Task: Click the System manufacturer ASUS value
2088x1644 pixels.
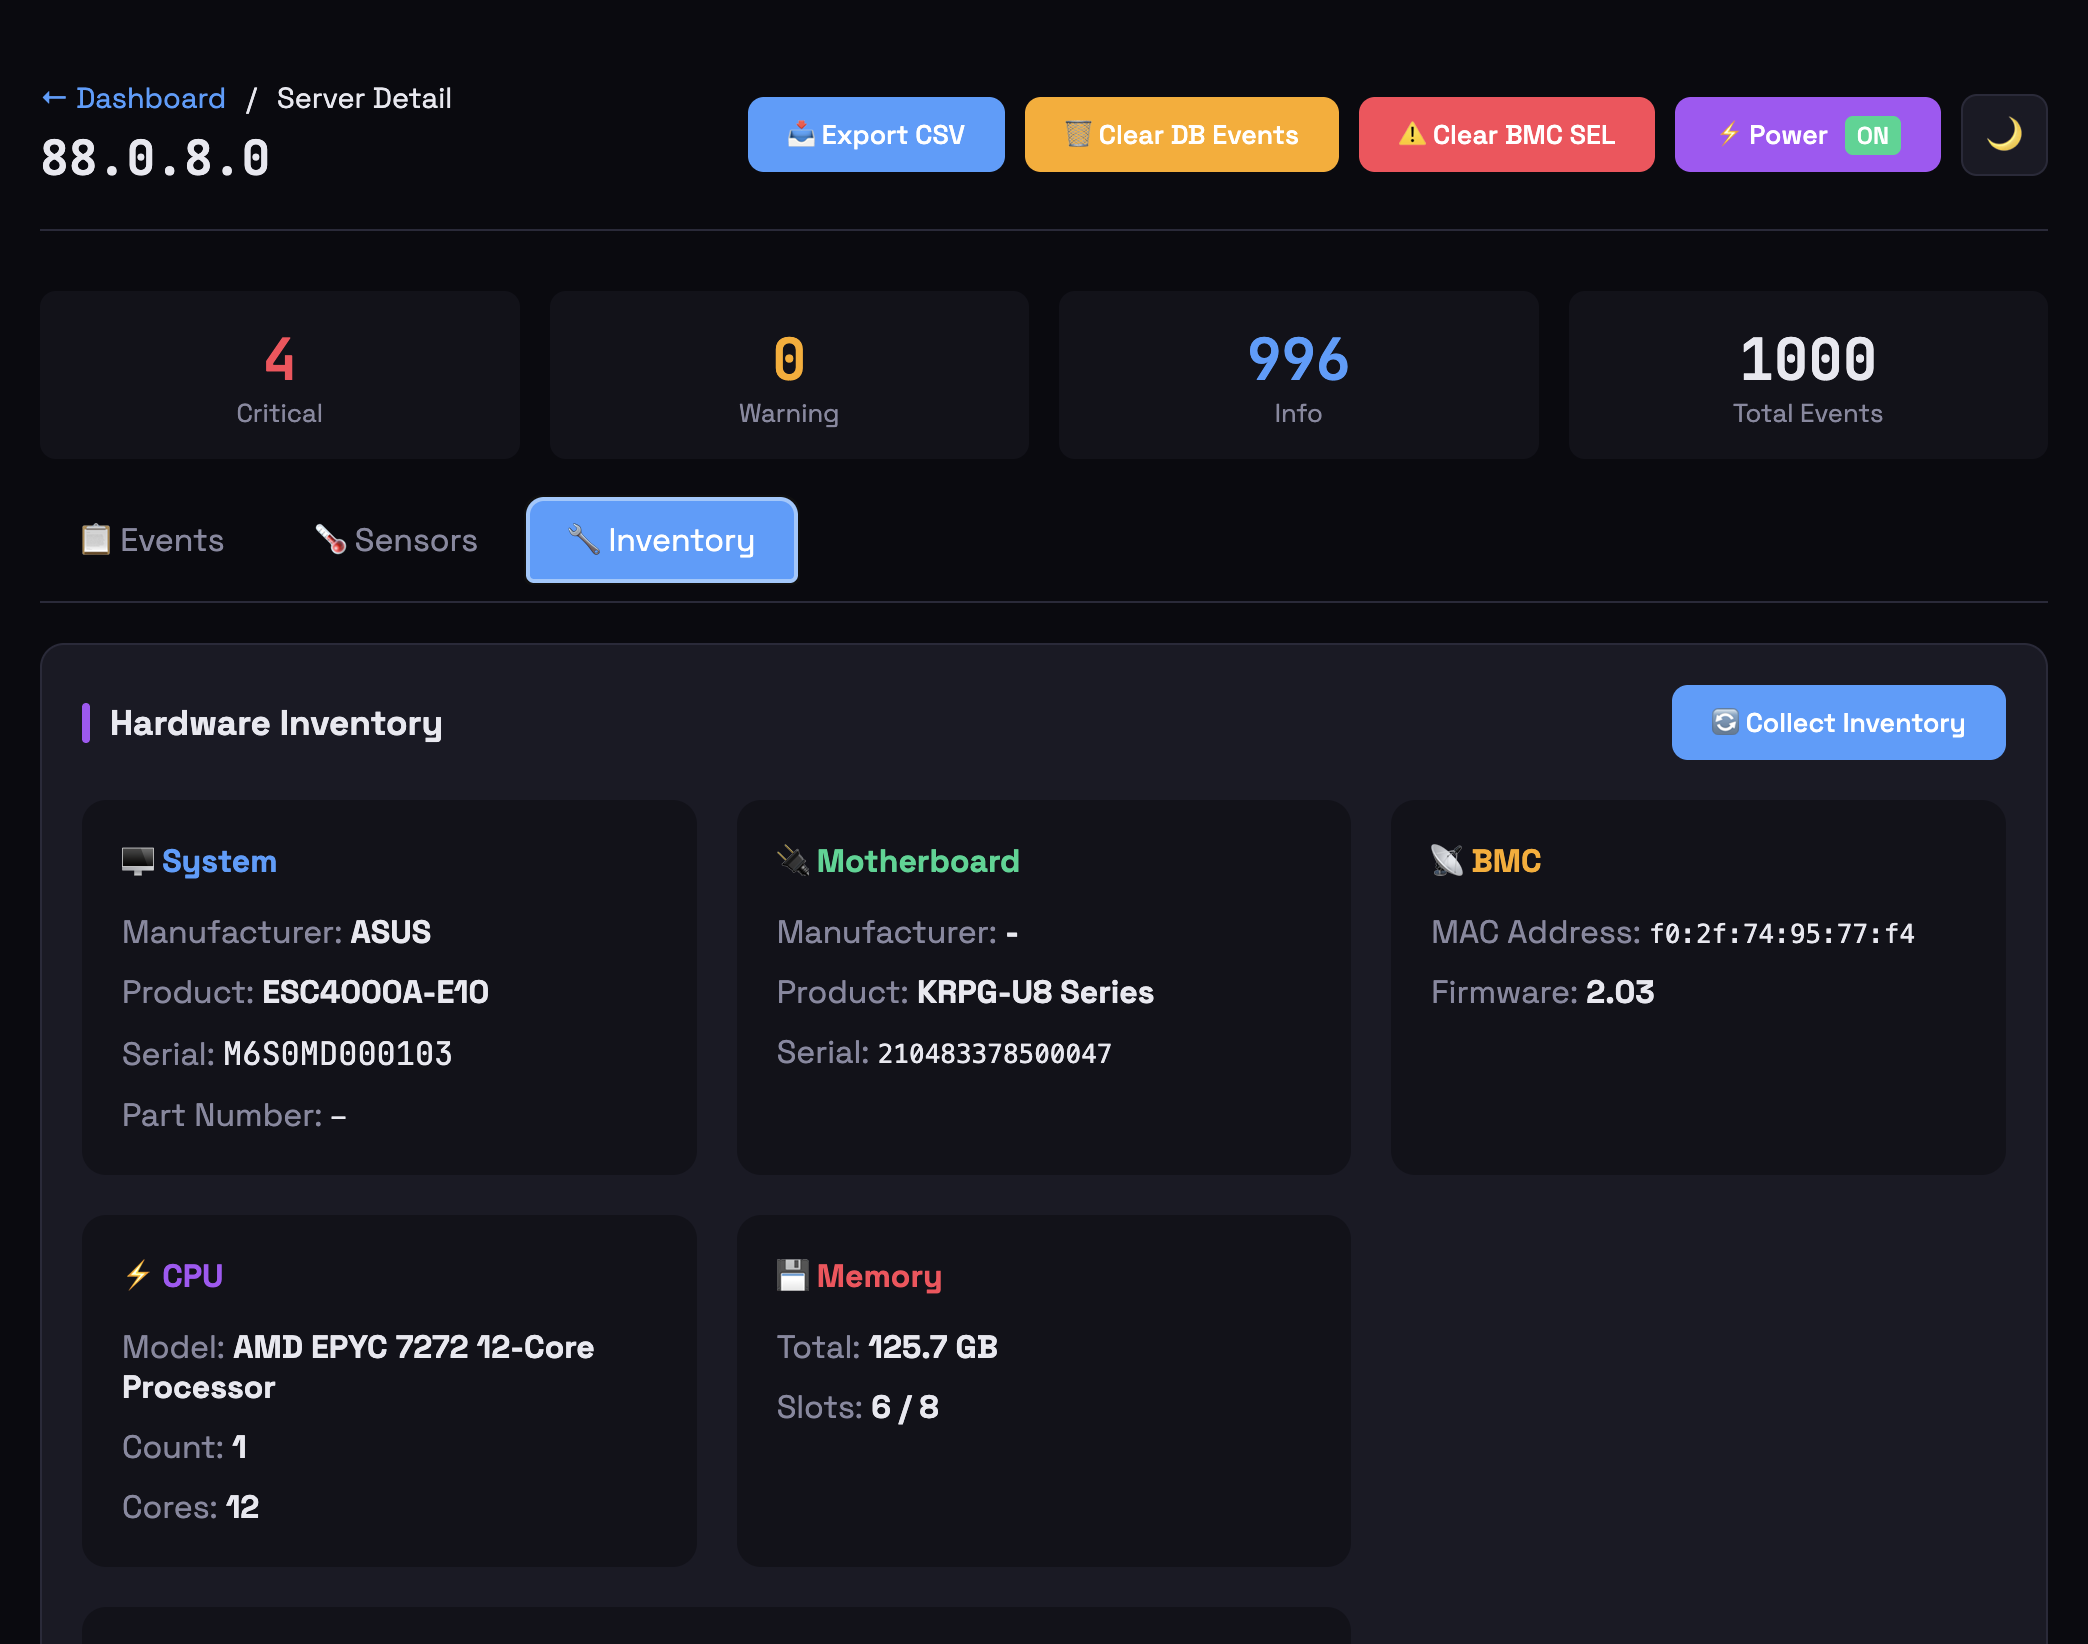Action: (390, 932)
